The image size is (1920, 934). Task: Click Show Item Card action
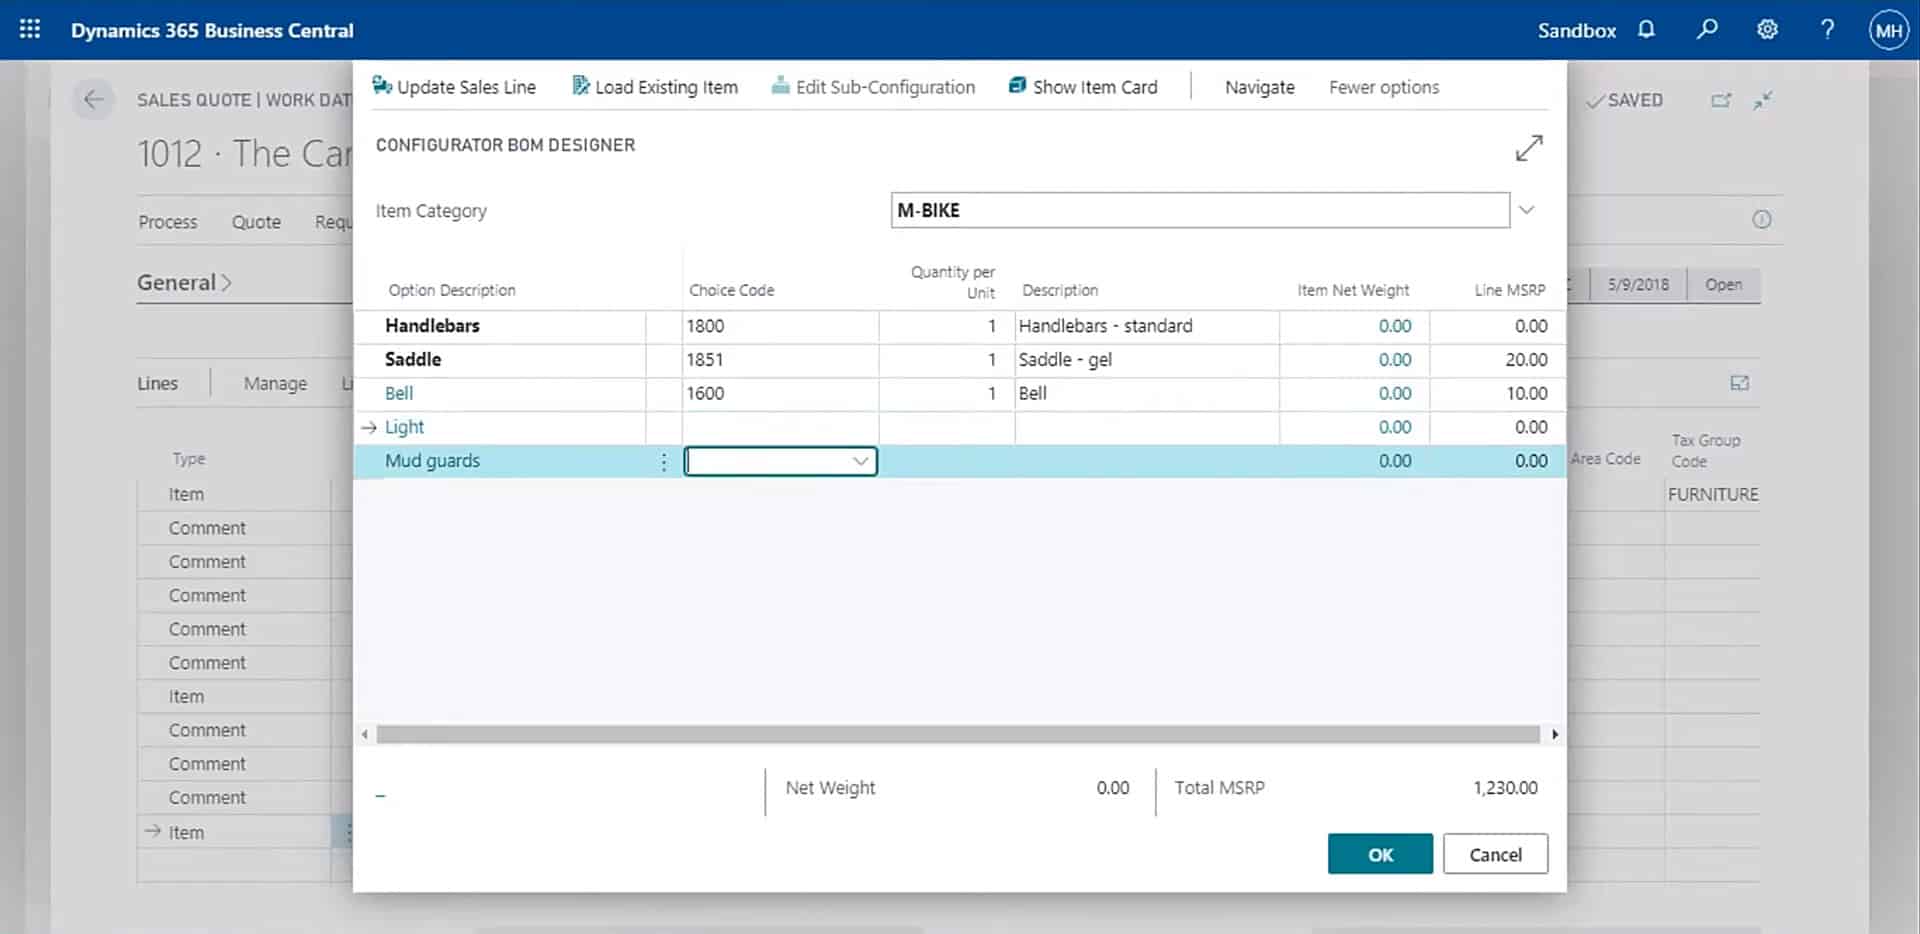click(1083, 87)
